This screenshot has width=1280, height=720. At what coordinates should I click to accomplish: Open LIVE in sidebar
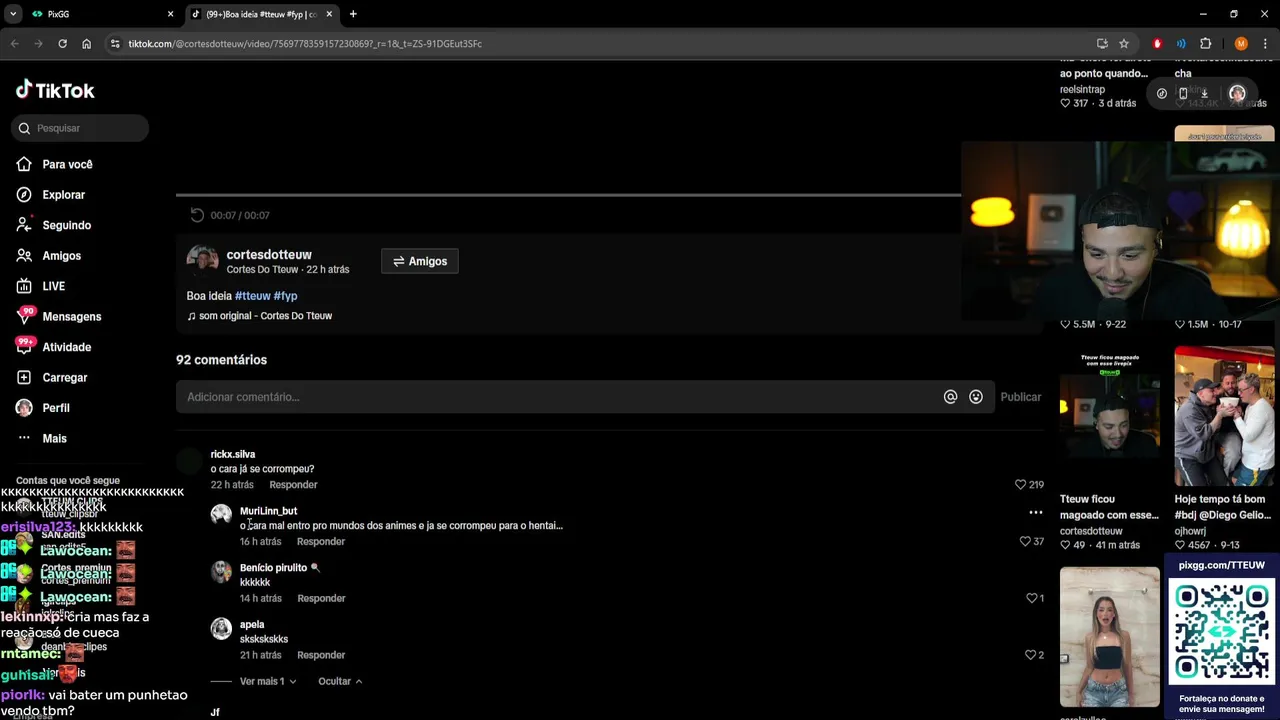coord(53,286)
